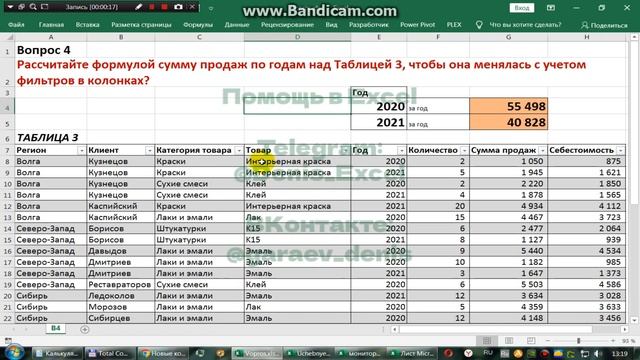Click the Bandicam rectangle area icon
640x360 pixels.
(45, 7)
